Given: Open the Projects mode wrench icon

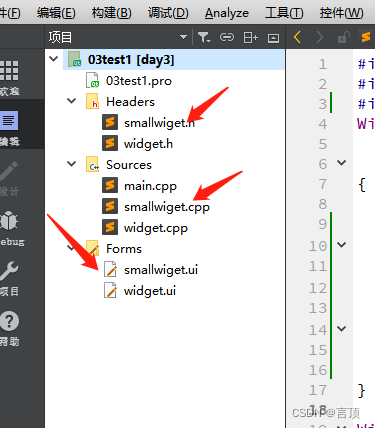Looking at the screenshot, I should (x=9, y=270).
